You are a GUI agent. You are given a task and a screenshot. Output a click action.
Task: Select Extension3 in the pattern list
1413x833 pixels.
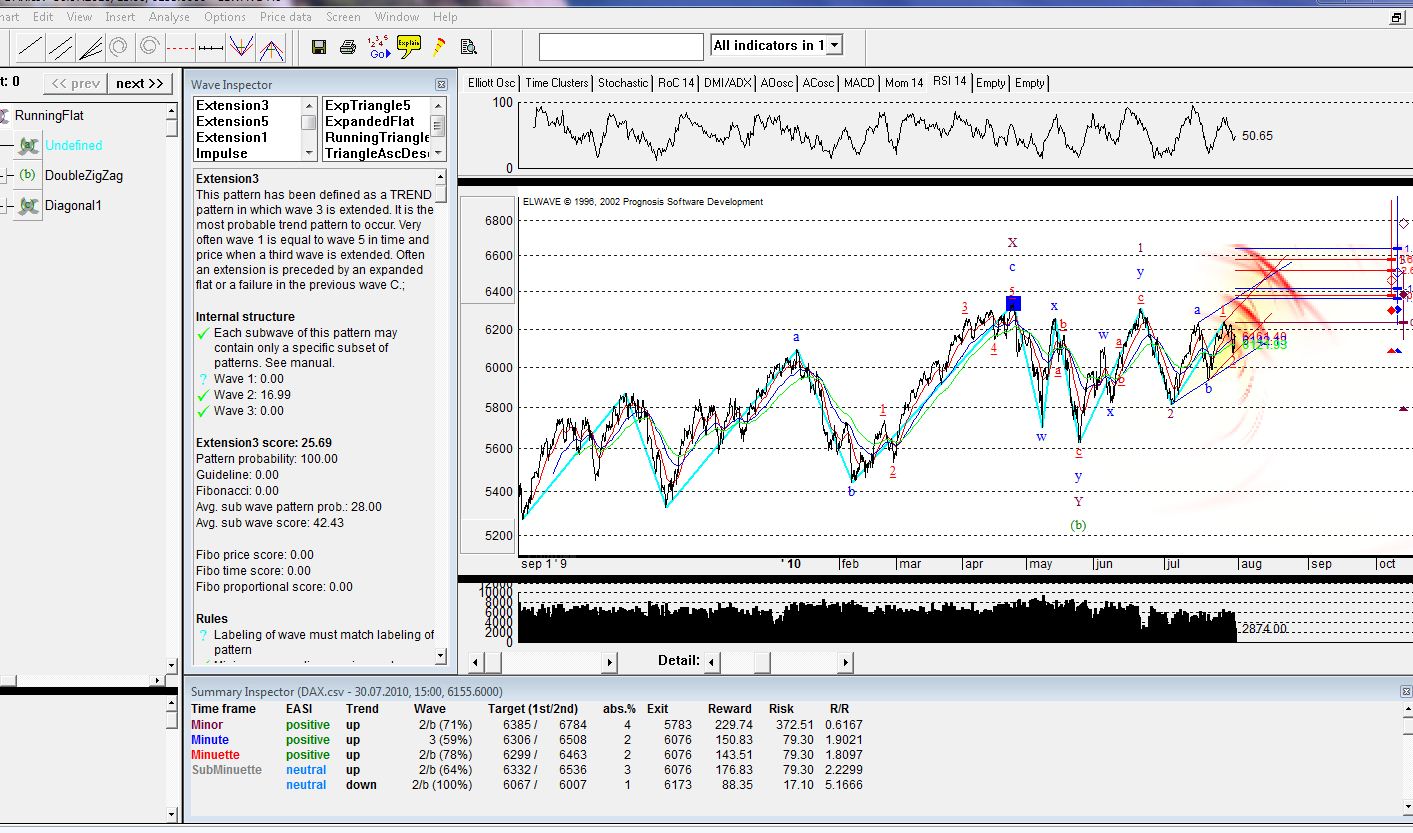tap(232, 105)
